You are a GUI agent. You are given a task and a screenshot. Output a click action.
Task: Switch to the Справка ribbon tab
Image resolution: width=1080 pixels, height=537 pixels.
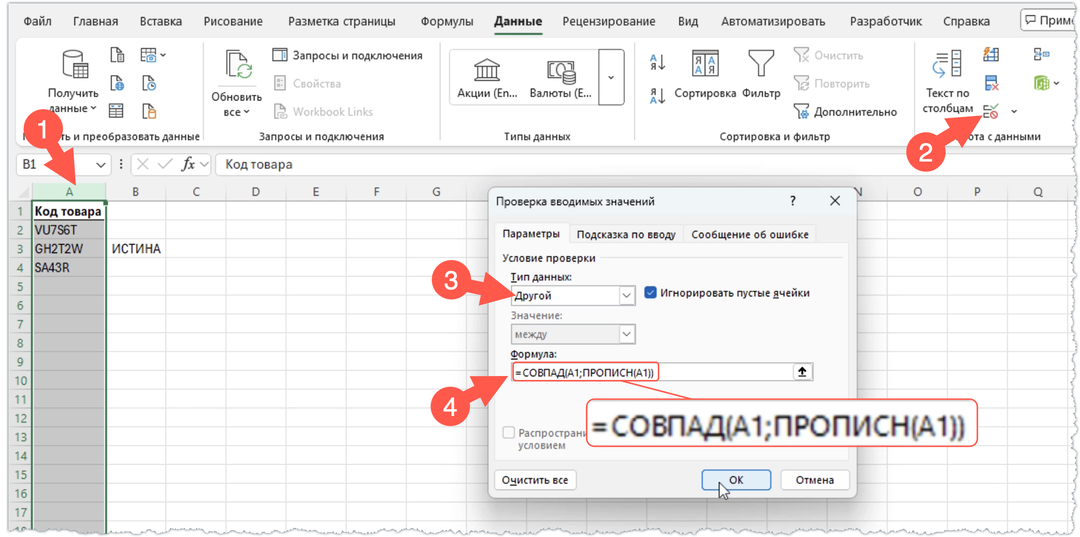[966, 21]
